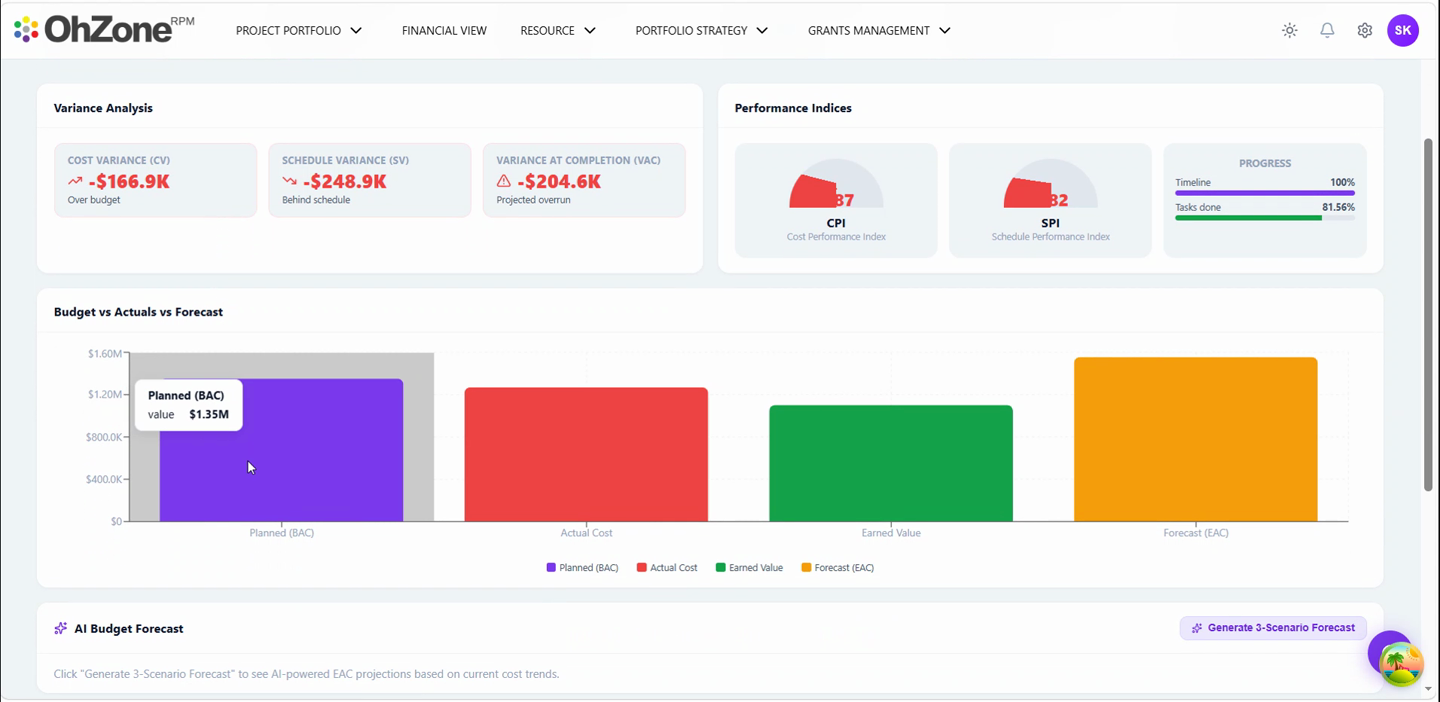The height and width of the screenshot is (702, 1440).
Task: Click the Tasks done progress bar
Action: (x=1265, y=218)
